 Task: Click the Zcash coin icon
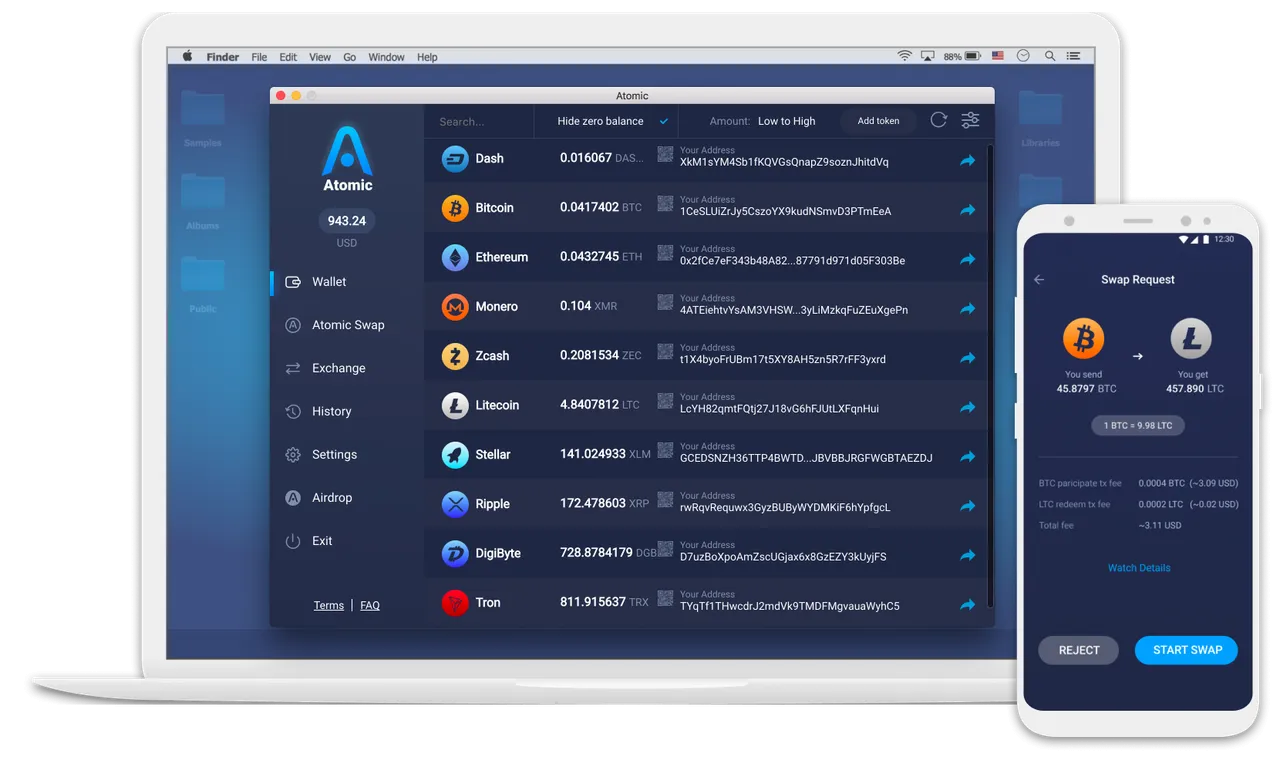(455, 356)
